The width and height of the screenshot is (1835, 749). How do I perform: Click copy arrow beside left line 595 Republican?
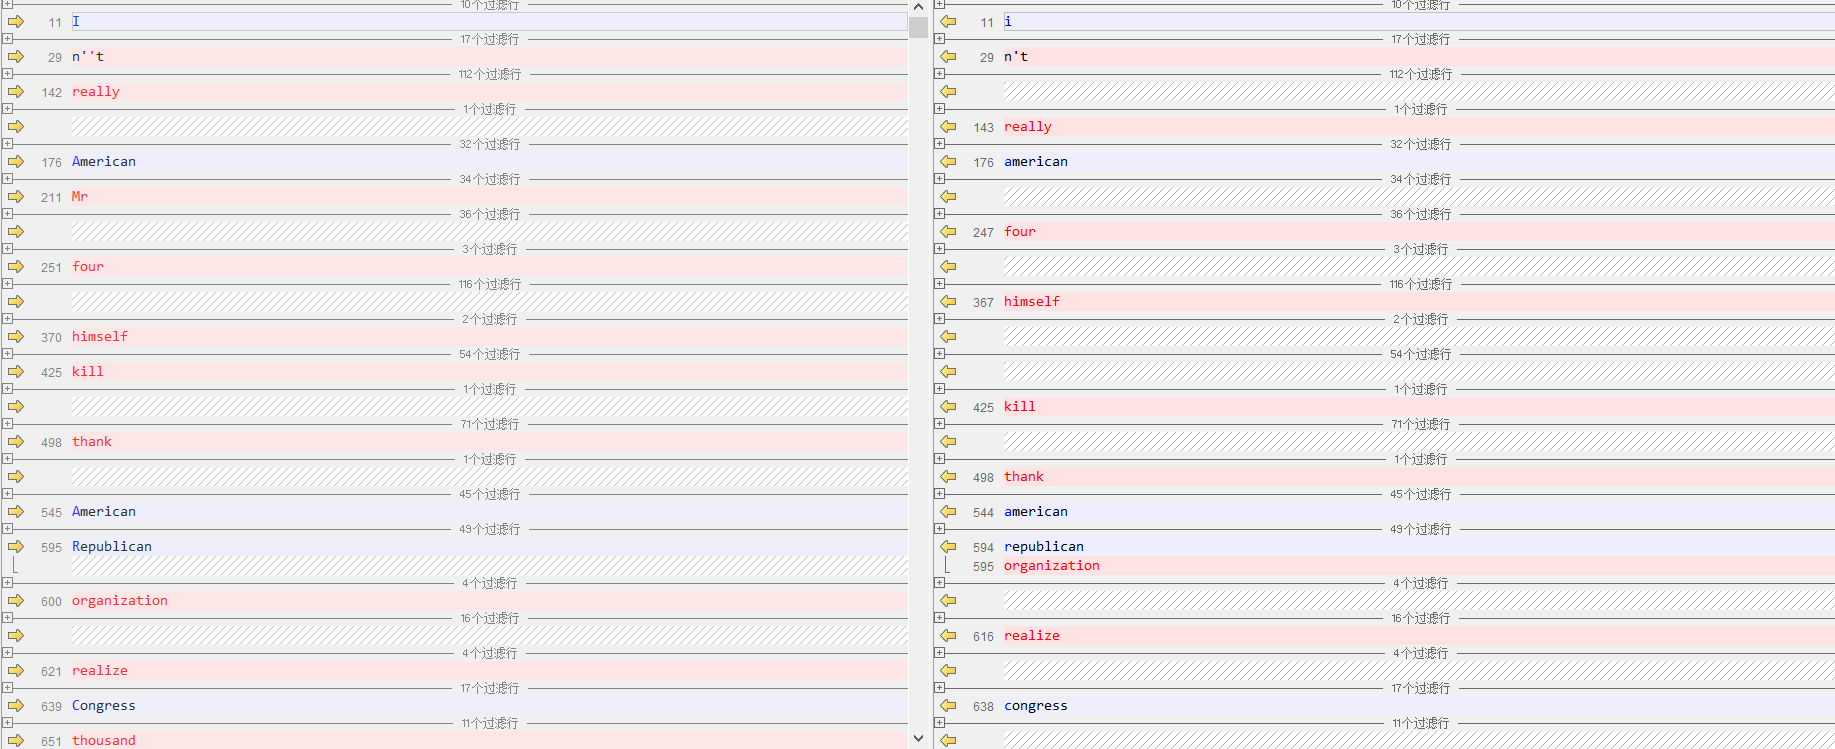16,547
